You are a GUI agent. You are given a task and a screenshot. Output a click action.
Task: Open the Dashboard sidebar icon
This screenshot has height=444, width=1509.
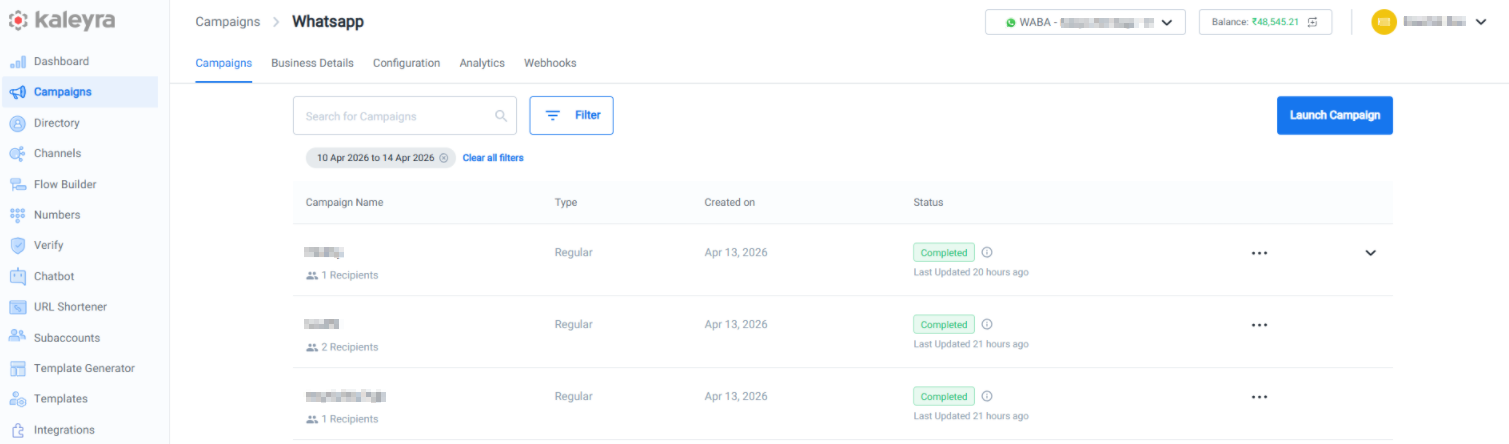click(x=17, y=61)
